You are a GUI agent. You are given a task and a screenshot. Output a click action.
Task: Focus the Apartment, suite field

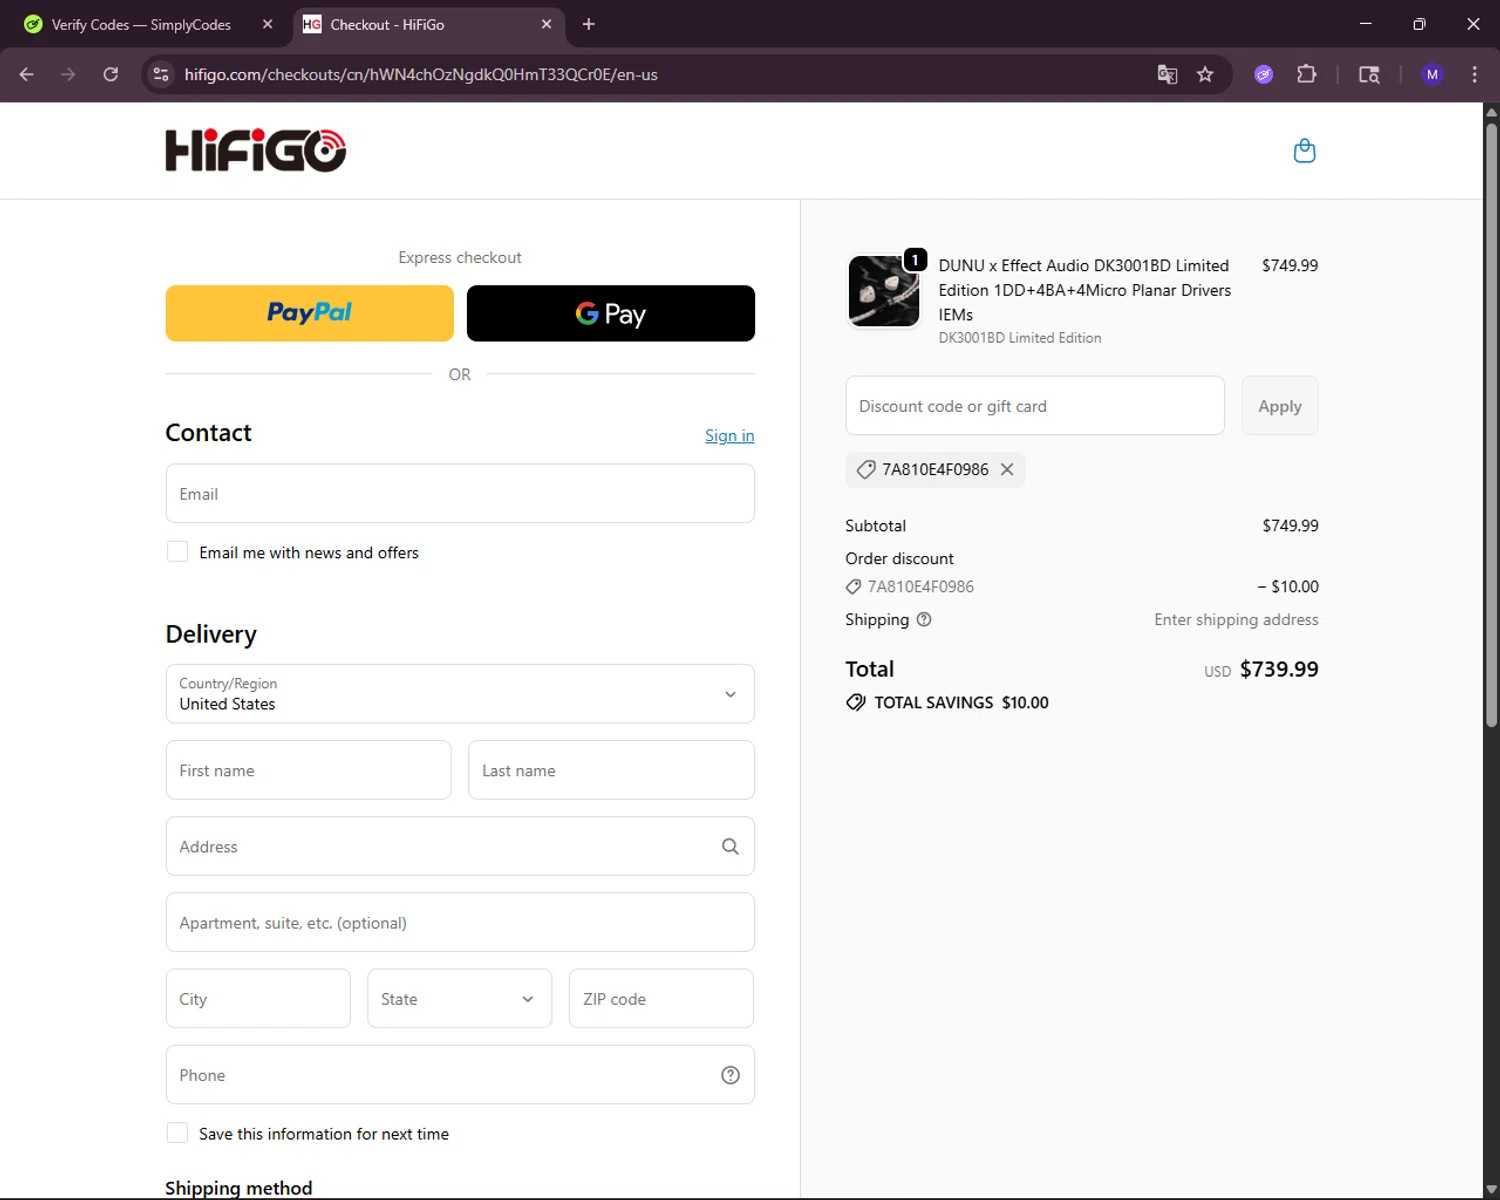(460, 922)
